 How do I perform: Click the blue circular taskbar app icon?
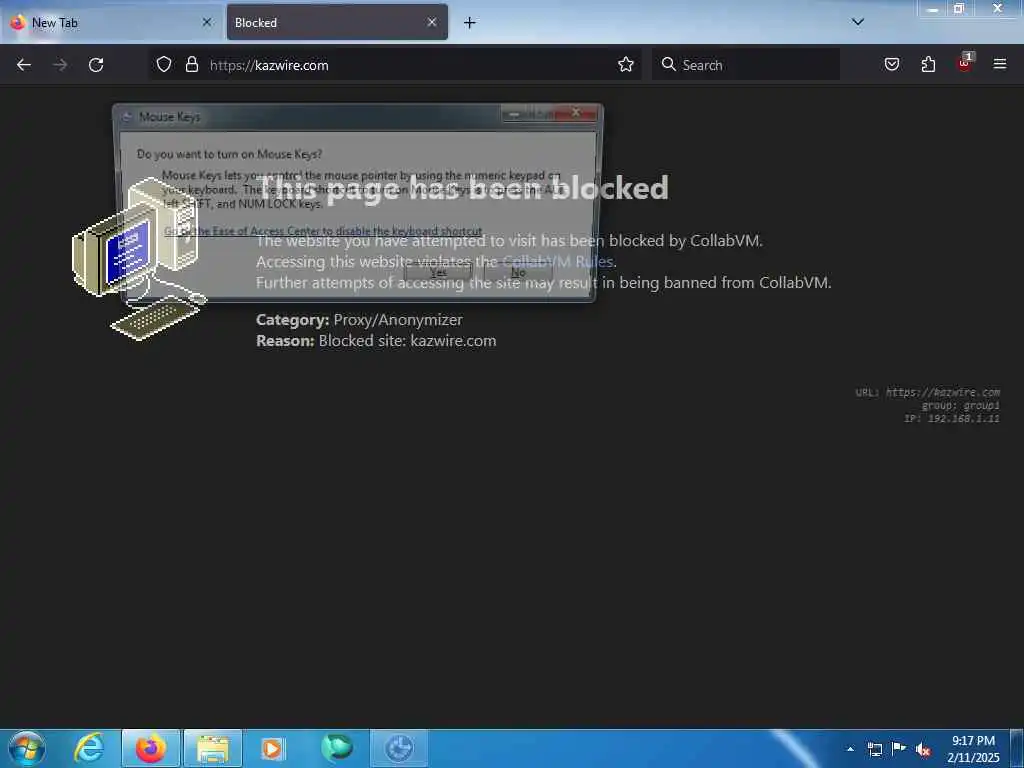[x=399, y=748]
